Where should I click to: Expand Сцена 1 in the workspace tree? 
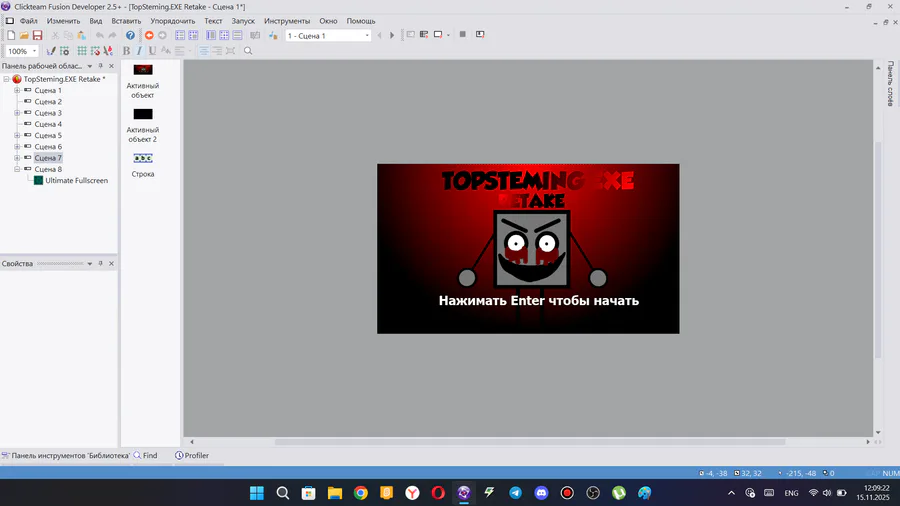(17, 91)
